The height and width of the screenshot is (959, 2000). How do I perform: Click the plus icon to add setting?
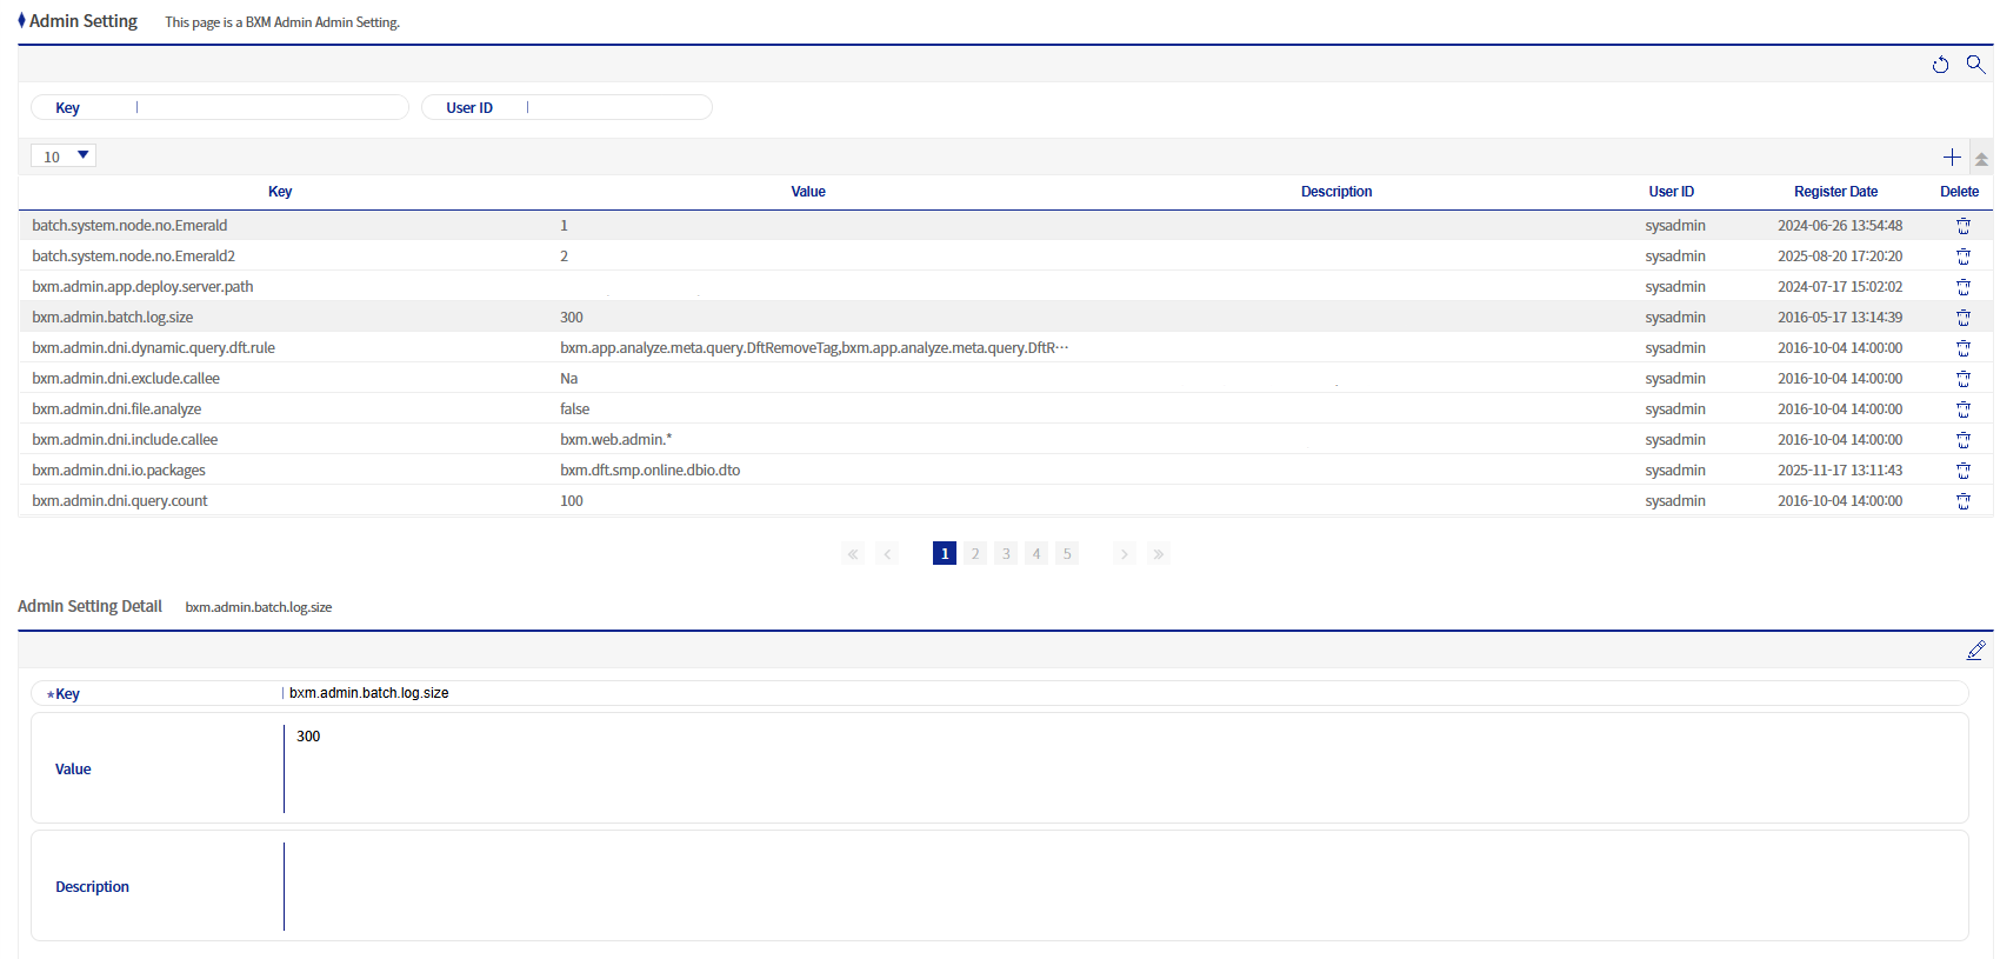point(1951,157)
